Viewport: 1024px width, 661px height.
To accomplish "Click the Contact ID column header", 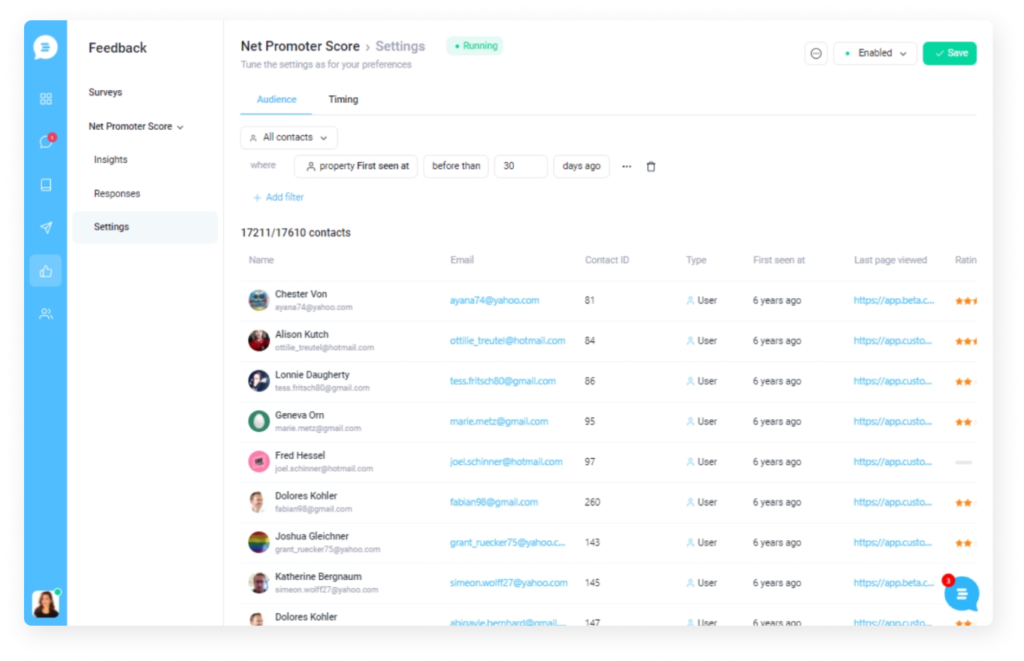I will [x=607, y=260].
